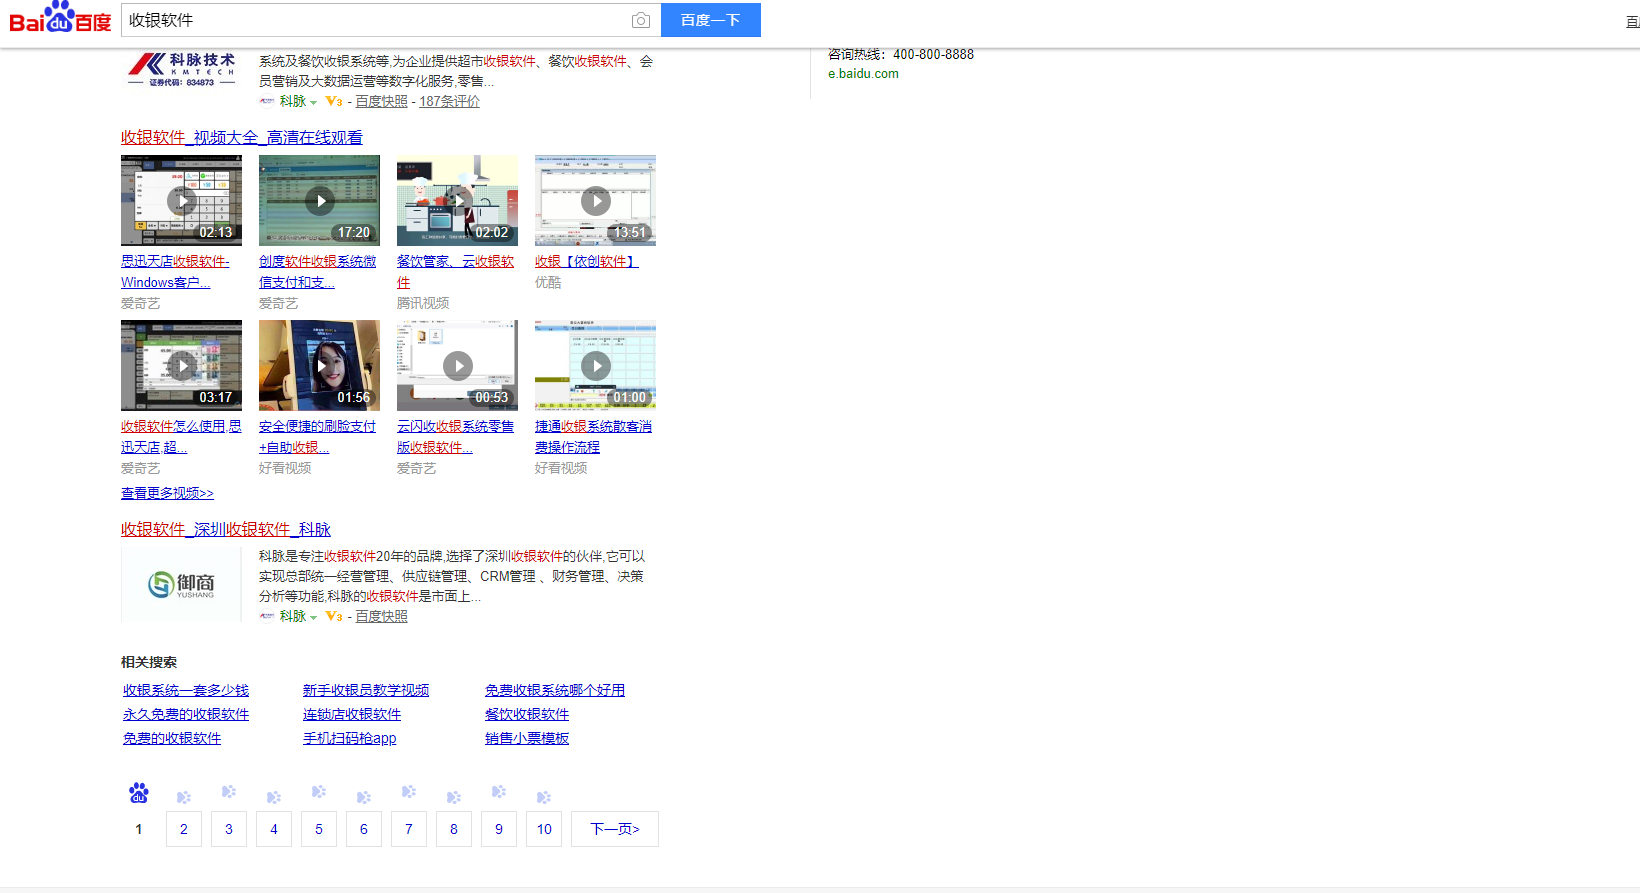1640x893 pixels.
Task: Go to results page 9
Action: (499, 829)
